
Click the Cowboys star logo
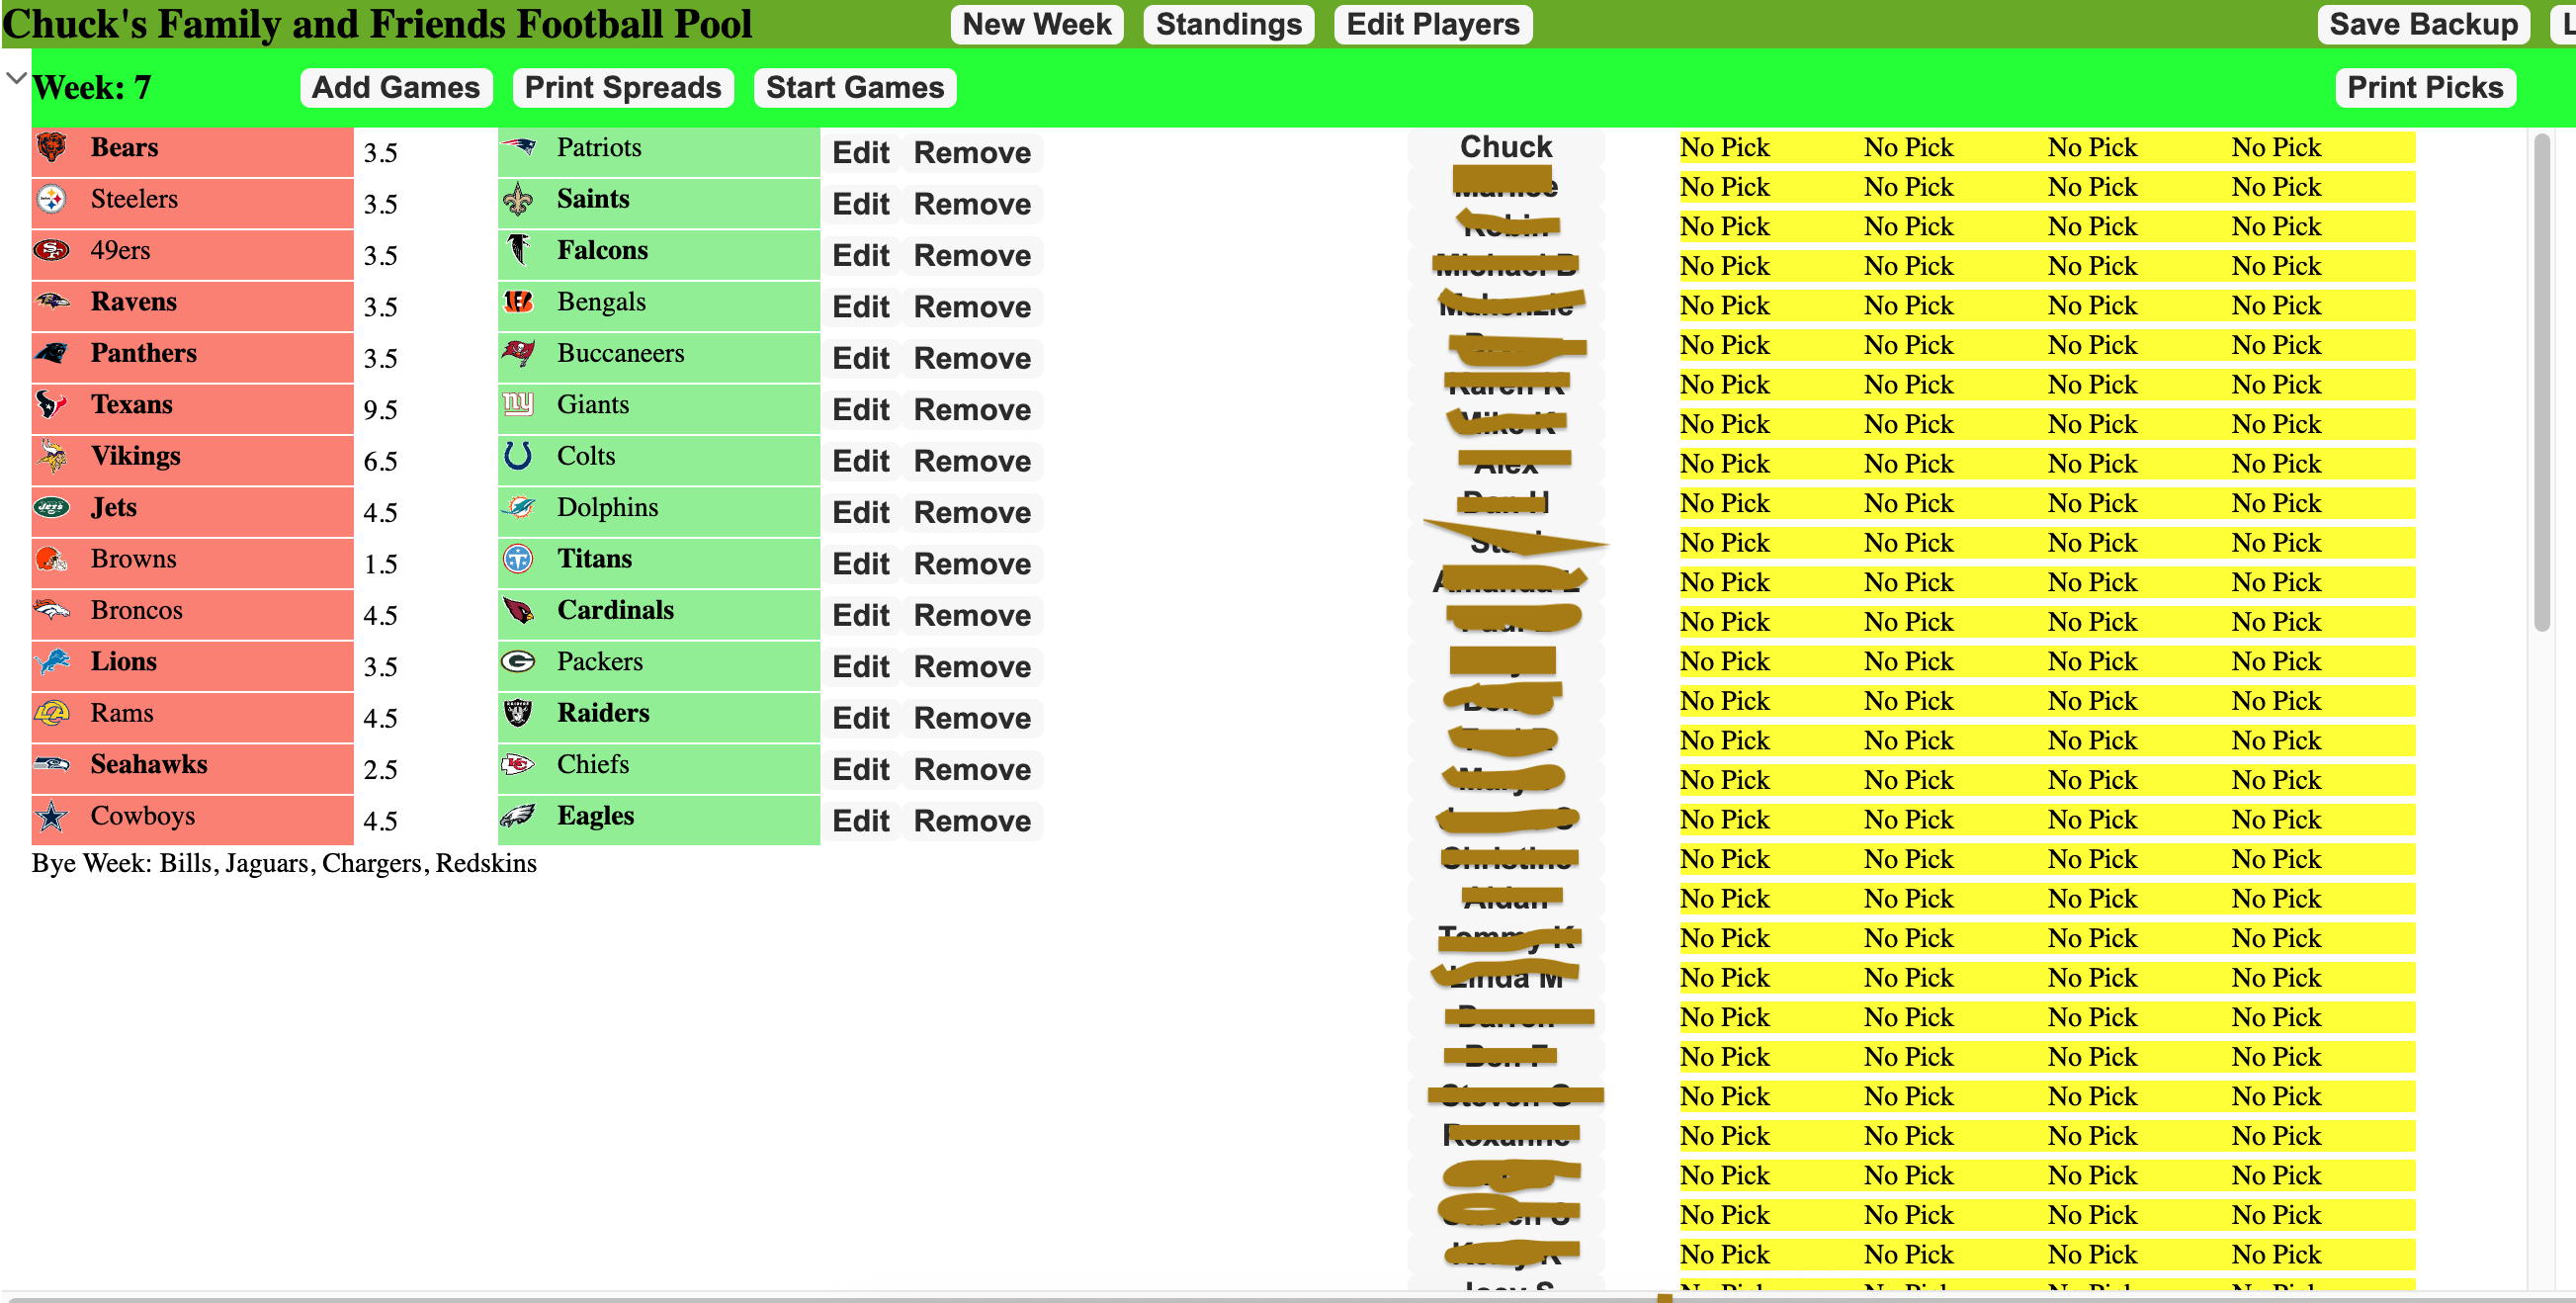(52, 816)
